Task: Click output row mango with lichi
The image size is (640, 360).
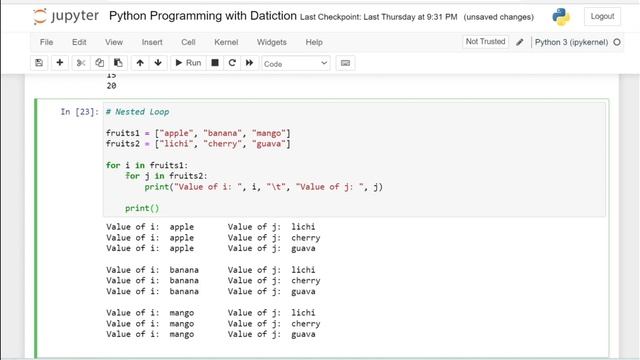Action: [211, 313]
